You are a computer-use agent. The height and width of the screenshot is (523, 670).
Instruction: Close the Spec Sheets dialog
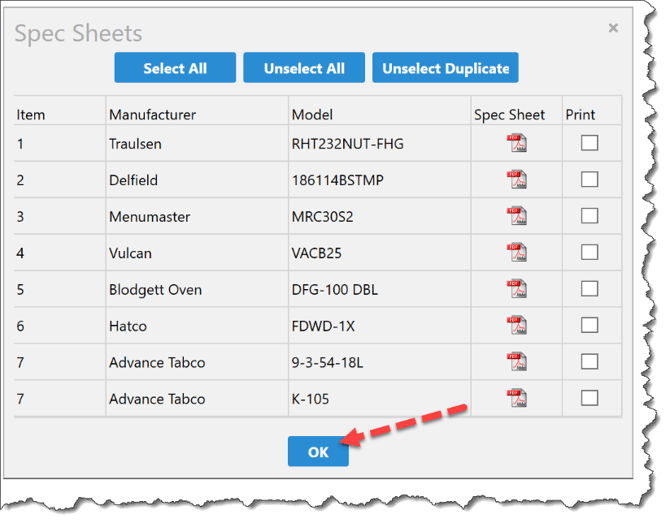(x=613, y=28)
